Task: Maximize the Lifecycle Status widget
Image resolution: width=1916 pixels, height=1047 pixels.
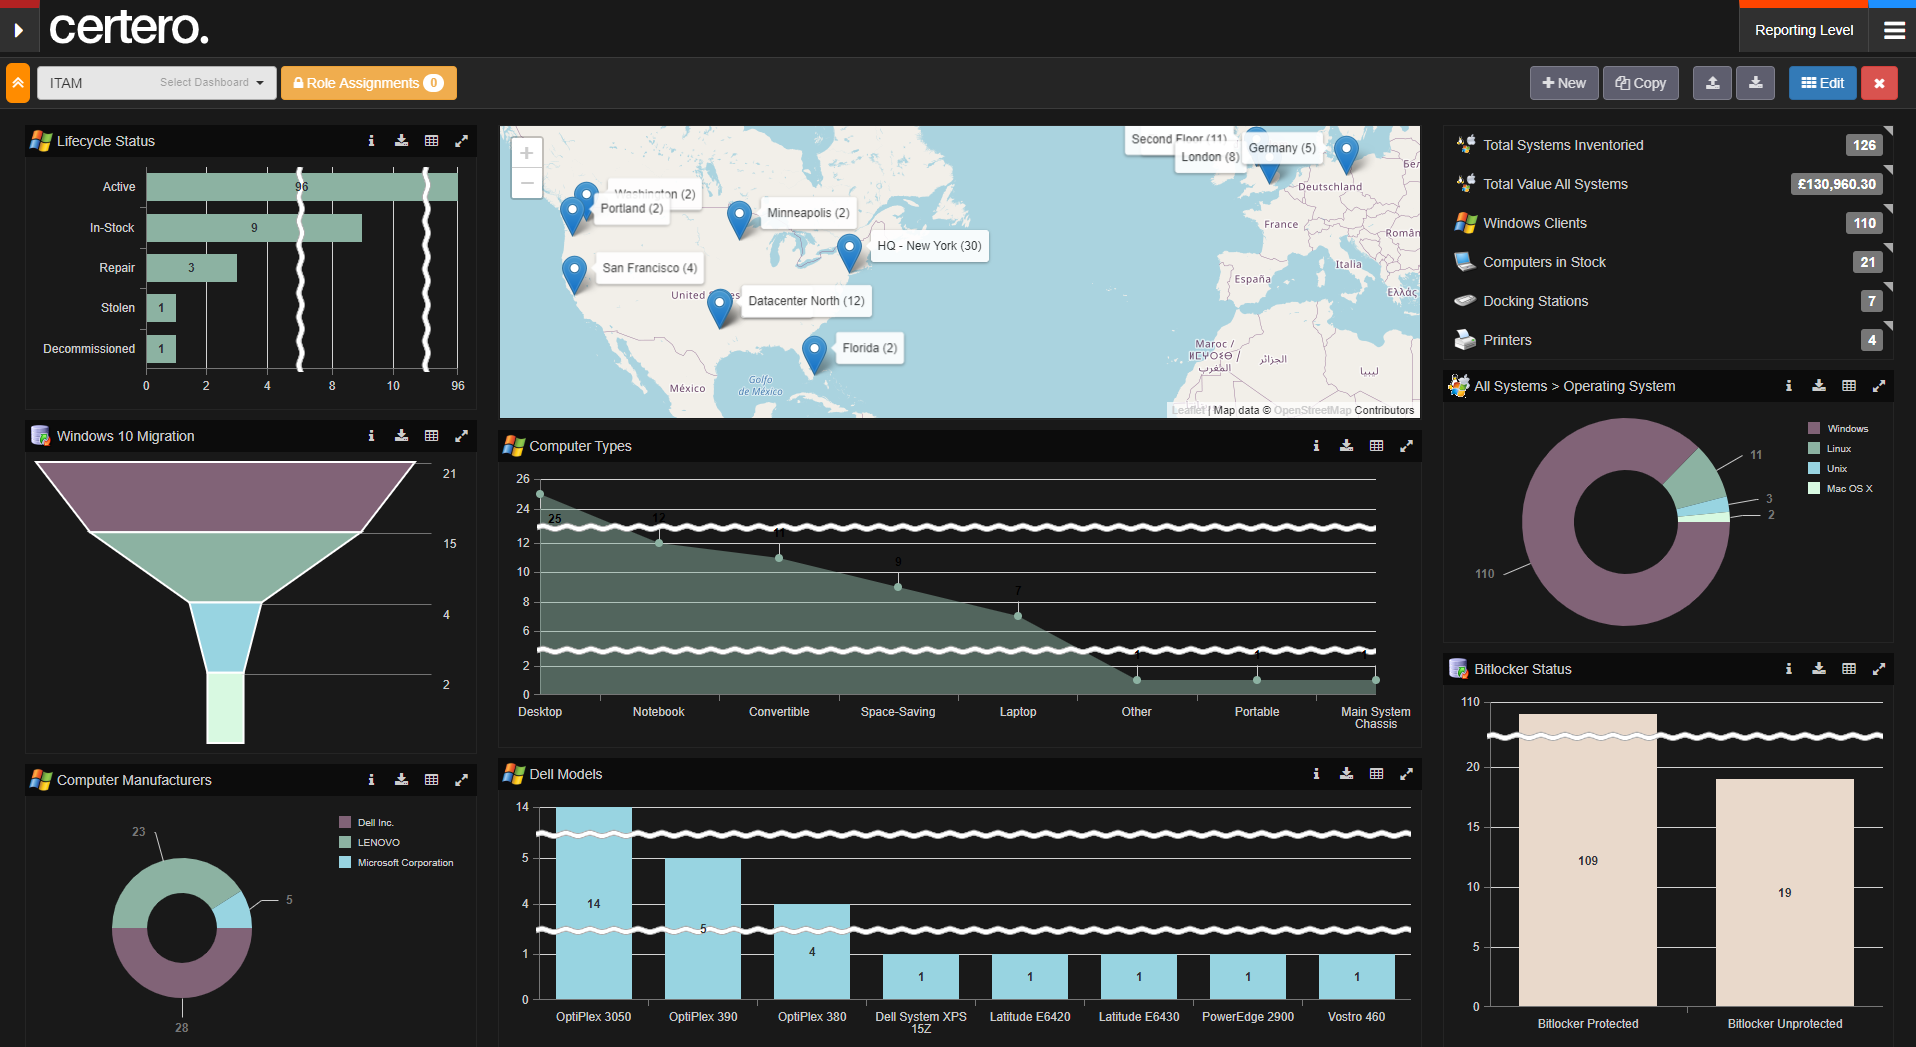Action: pos(461,141)
